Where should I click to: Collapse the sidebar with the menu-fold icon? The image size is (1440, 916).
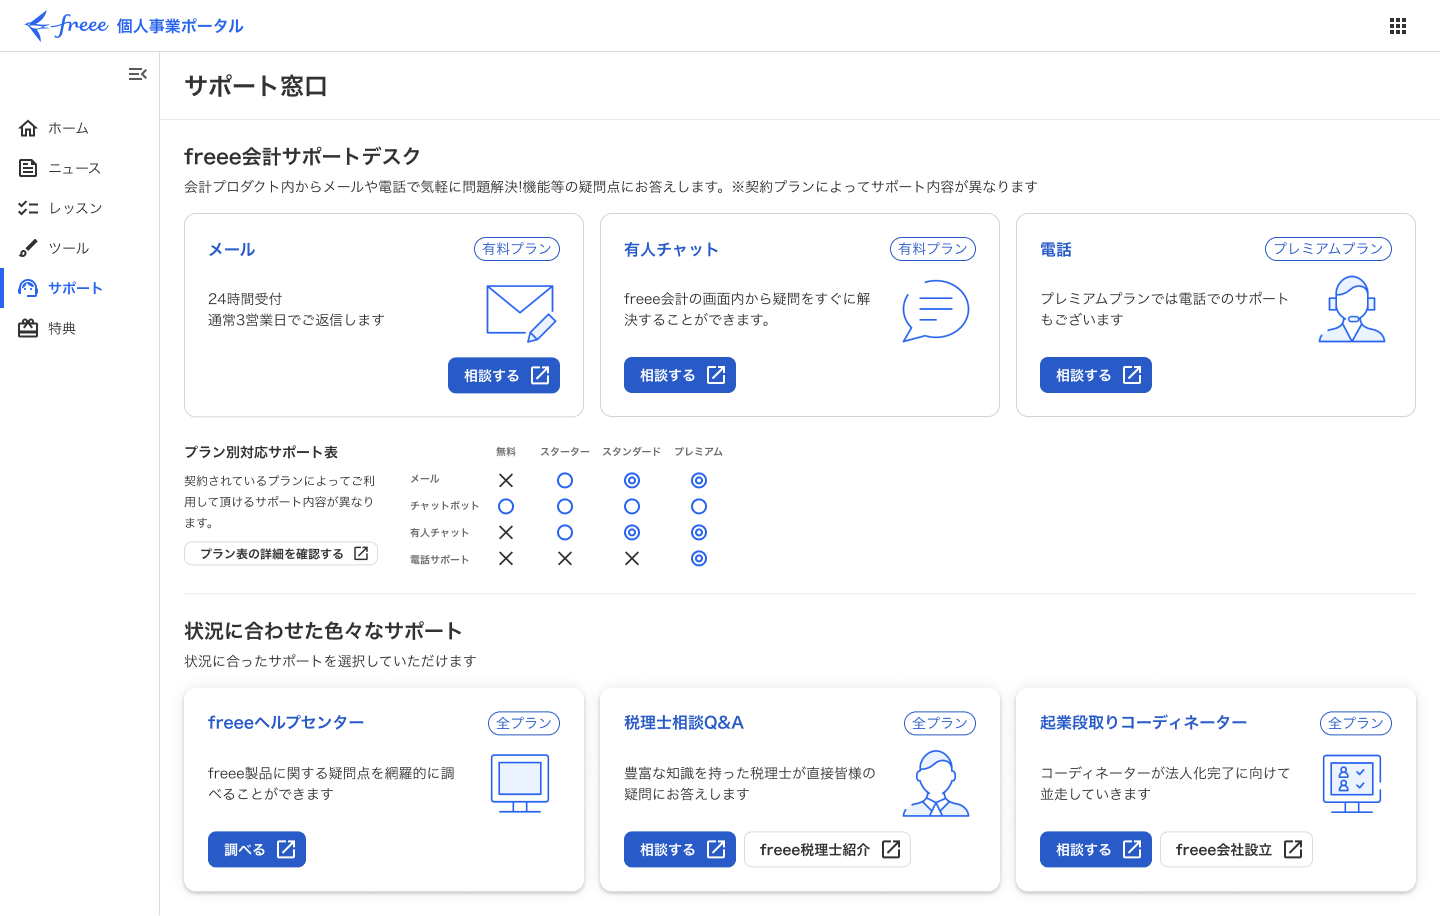click(138, 74)
